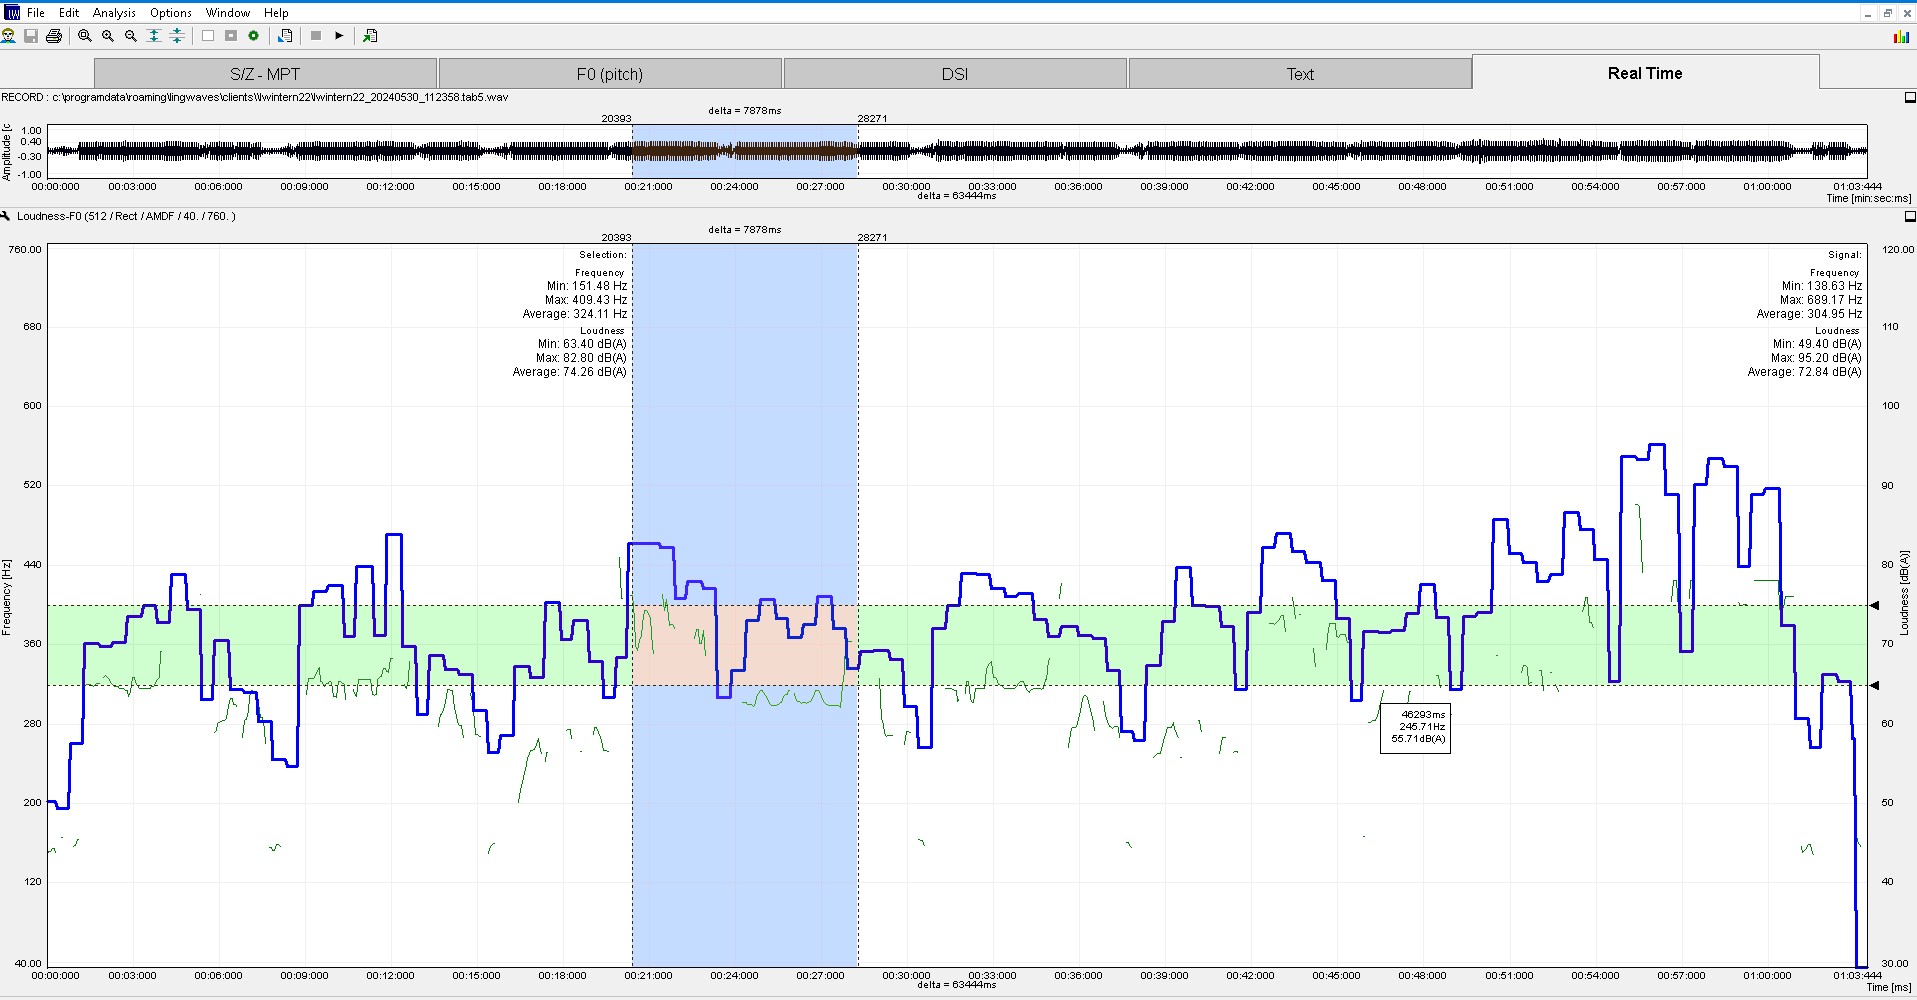The image size is (1917, 1000).
Task: Click the LingWaves application logo icon
Action: 12,12
